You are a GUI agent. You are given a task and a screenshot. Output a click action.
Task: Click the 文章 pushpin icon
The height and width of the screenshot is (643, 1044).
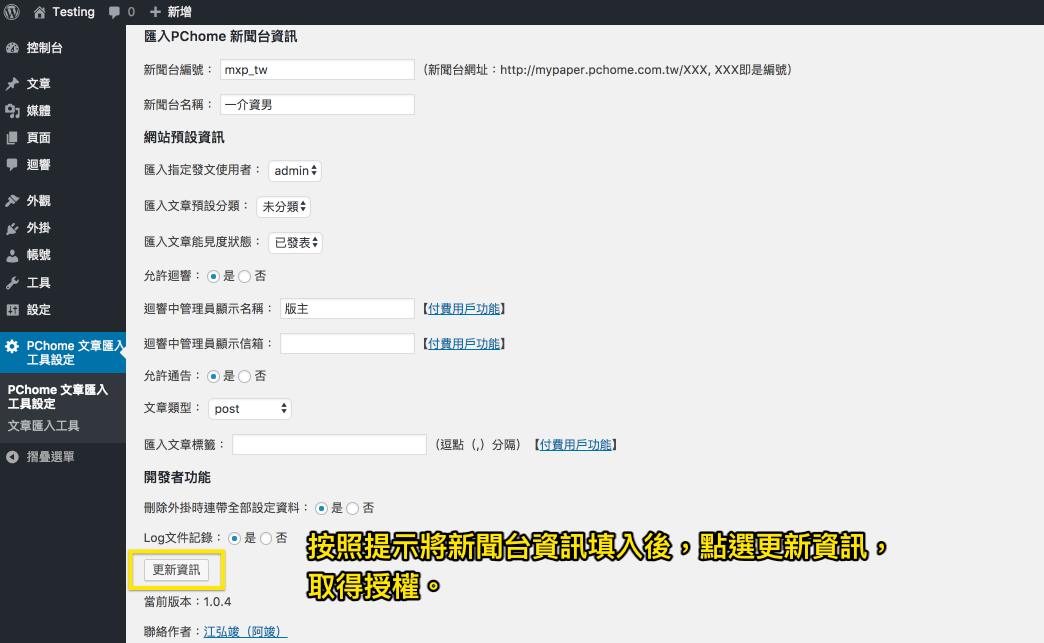point(12,84)
